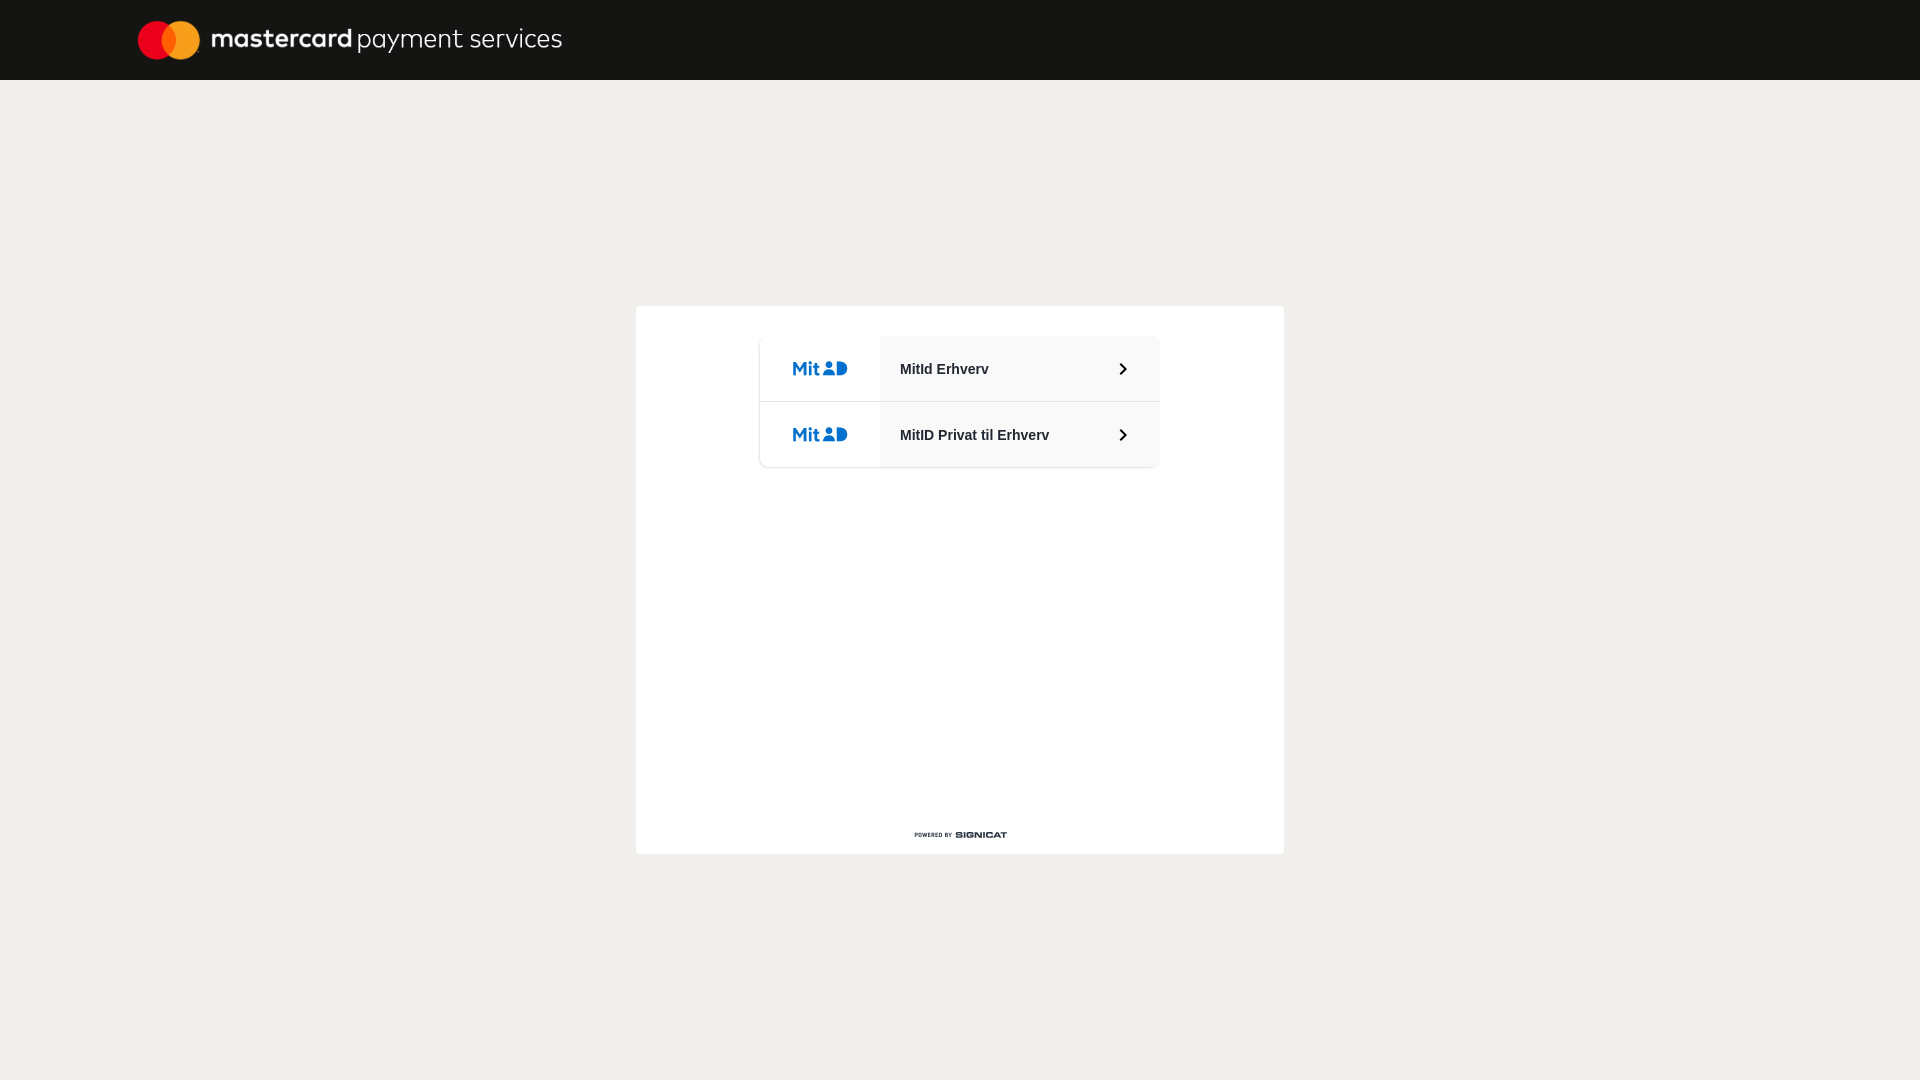The width and height of the screenshot is (1920, 1080).
Task: Click the 'MitId Erhverv' text label
Action: (x=944, y=369)
